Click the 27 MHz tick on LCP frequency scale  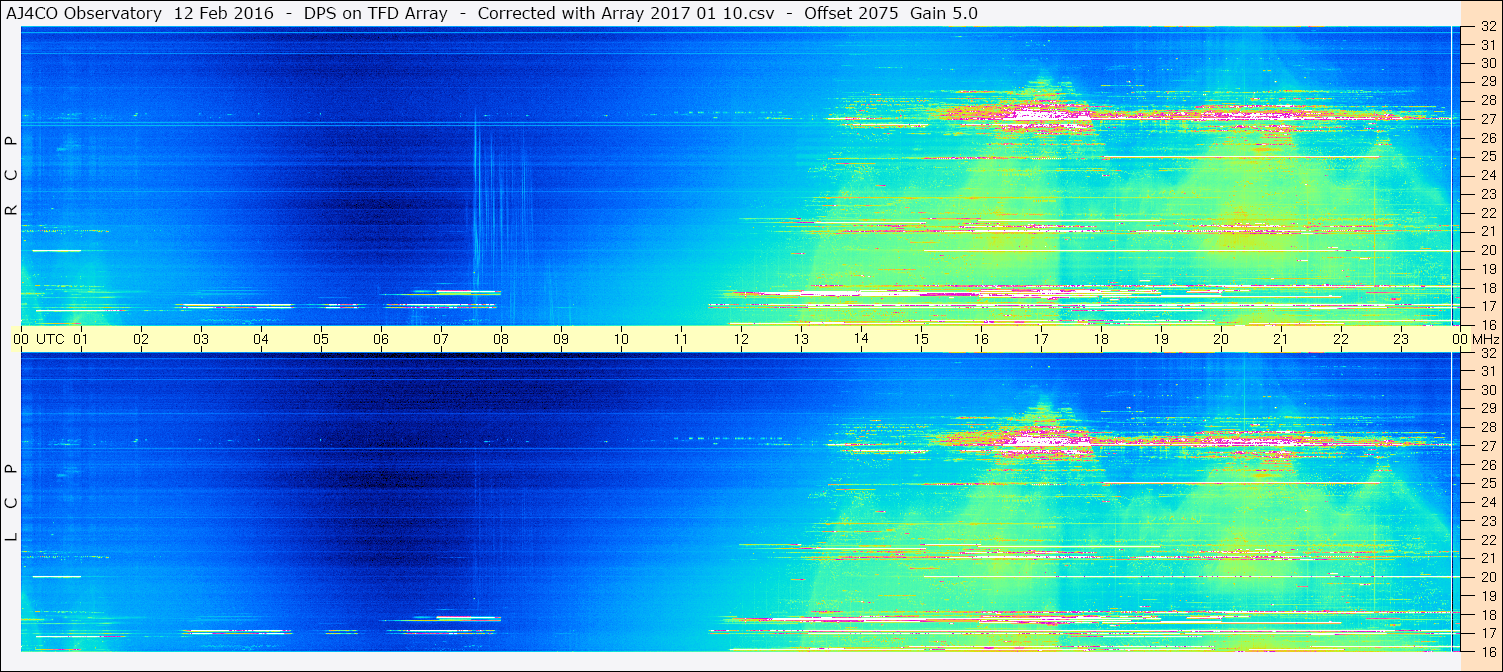coord(1487,446)
